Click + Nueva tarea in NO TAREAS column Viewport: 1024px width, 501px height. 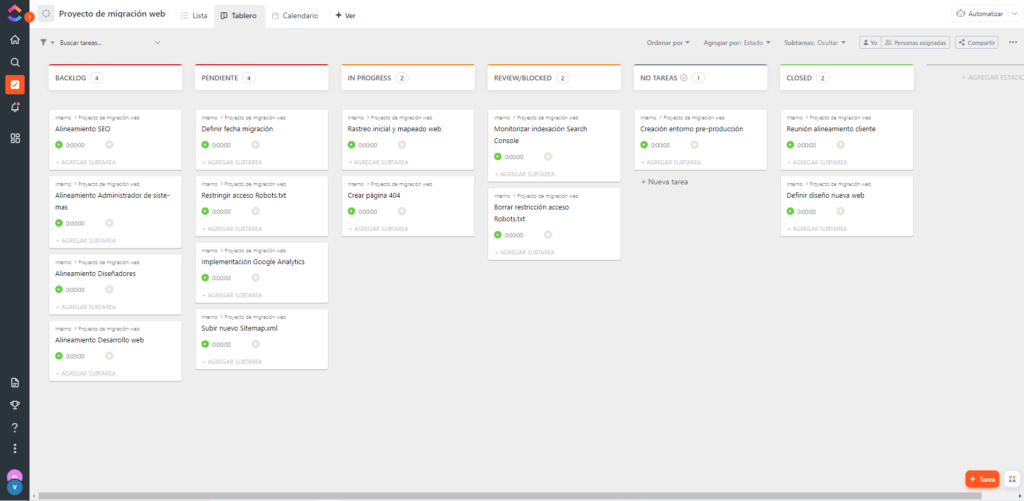click(664, 182)
